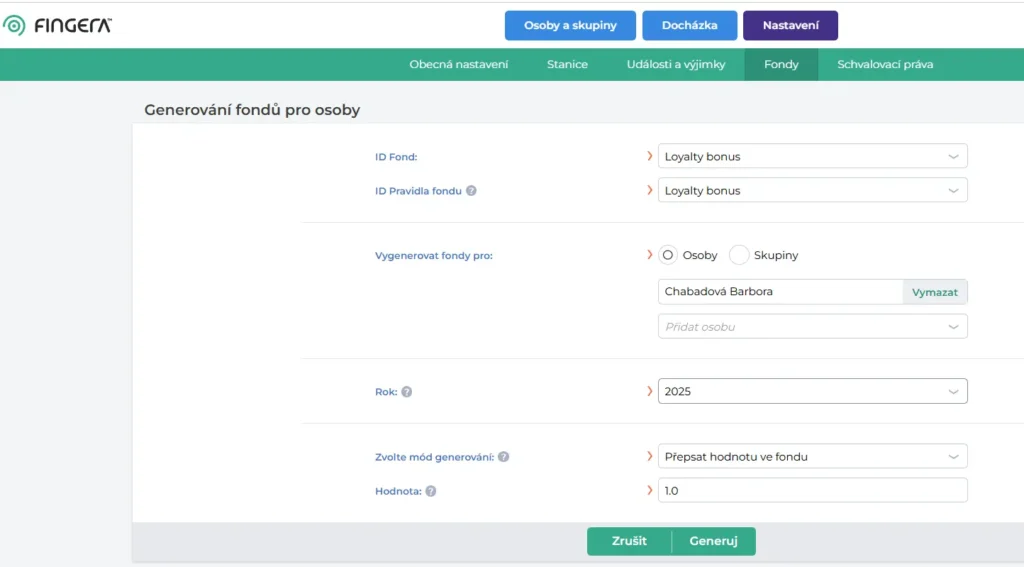Viewport: 1024px width, 567px height.
Task: Open the Rok year dropdown showing 2025
Action: pos(812,391)
